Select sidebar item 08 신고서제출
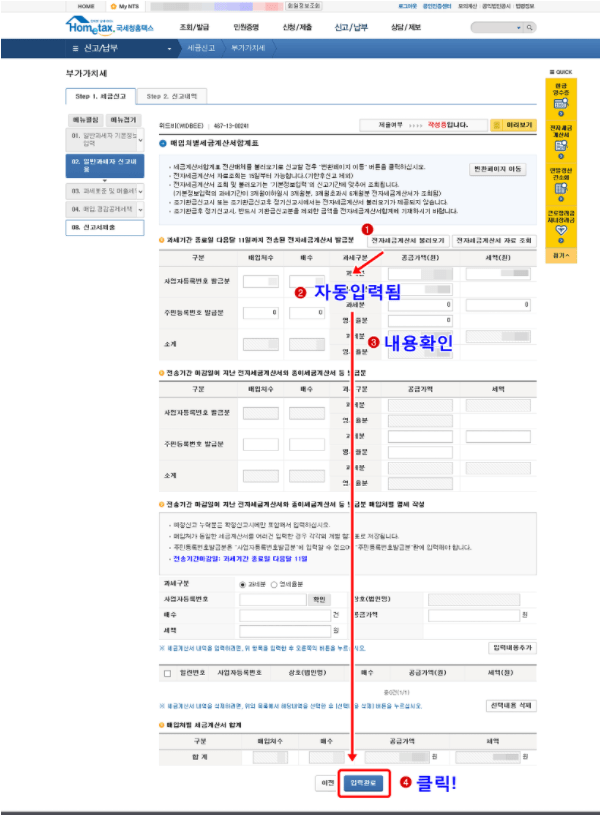This screenshot has height=815, width=600. point(105,228)
